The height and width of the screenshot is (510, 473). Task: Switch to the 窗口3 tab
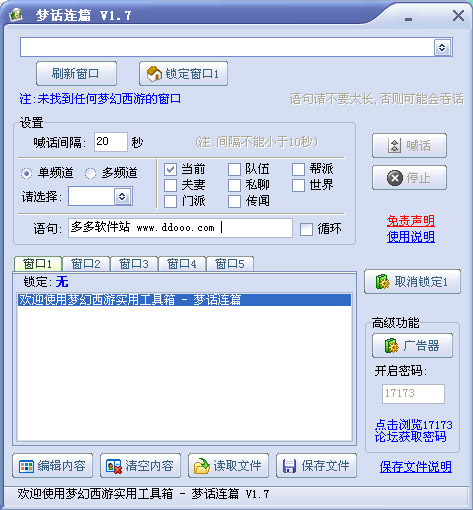pos(134,264)
